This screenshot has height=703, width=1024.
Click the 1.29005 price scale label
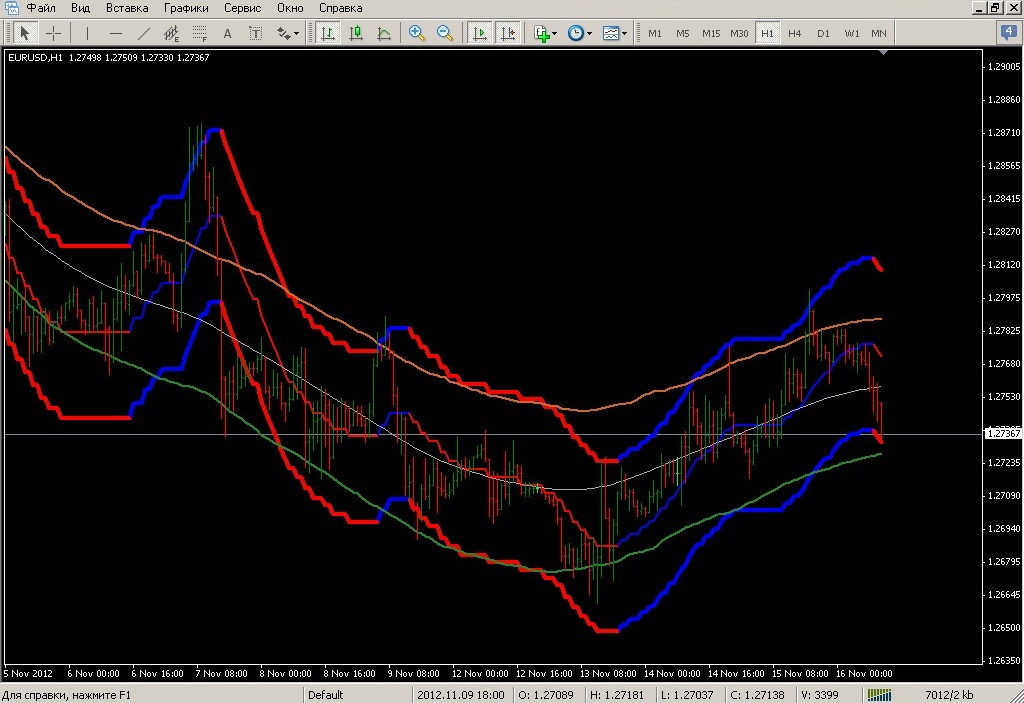pos(1004,67)
